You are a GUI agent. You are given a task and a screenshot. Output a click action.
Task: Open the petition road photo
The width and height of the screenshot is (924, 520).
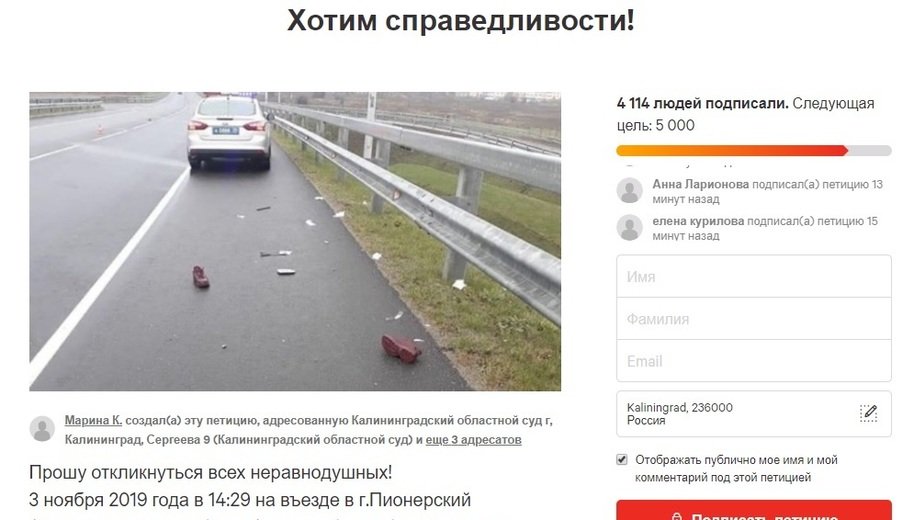click(295, 241)
